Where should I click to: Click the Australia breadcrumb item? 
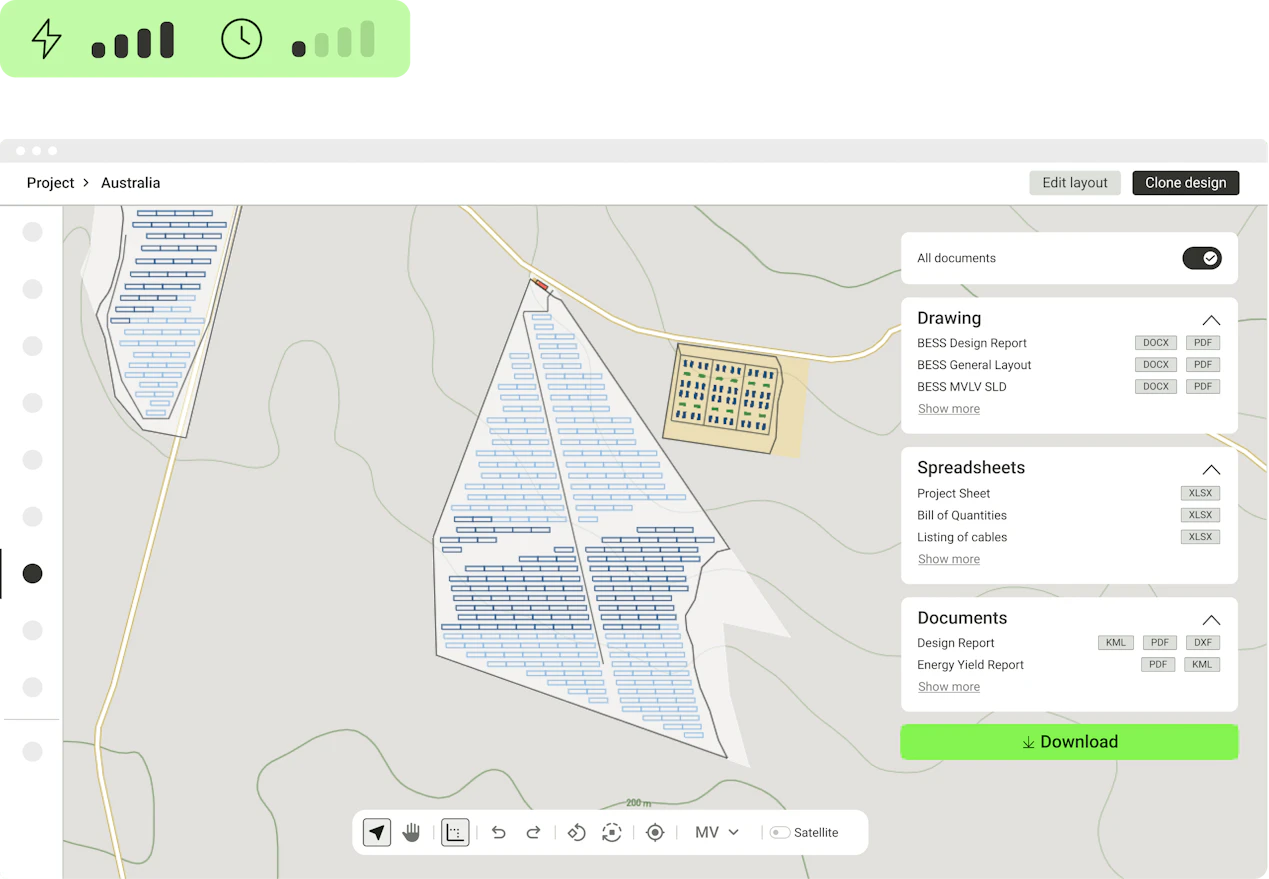tap(131, 183)
